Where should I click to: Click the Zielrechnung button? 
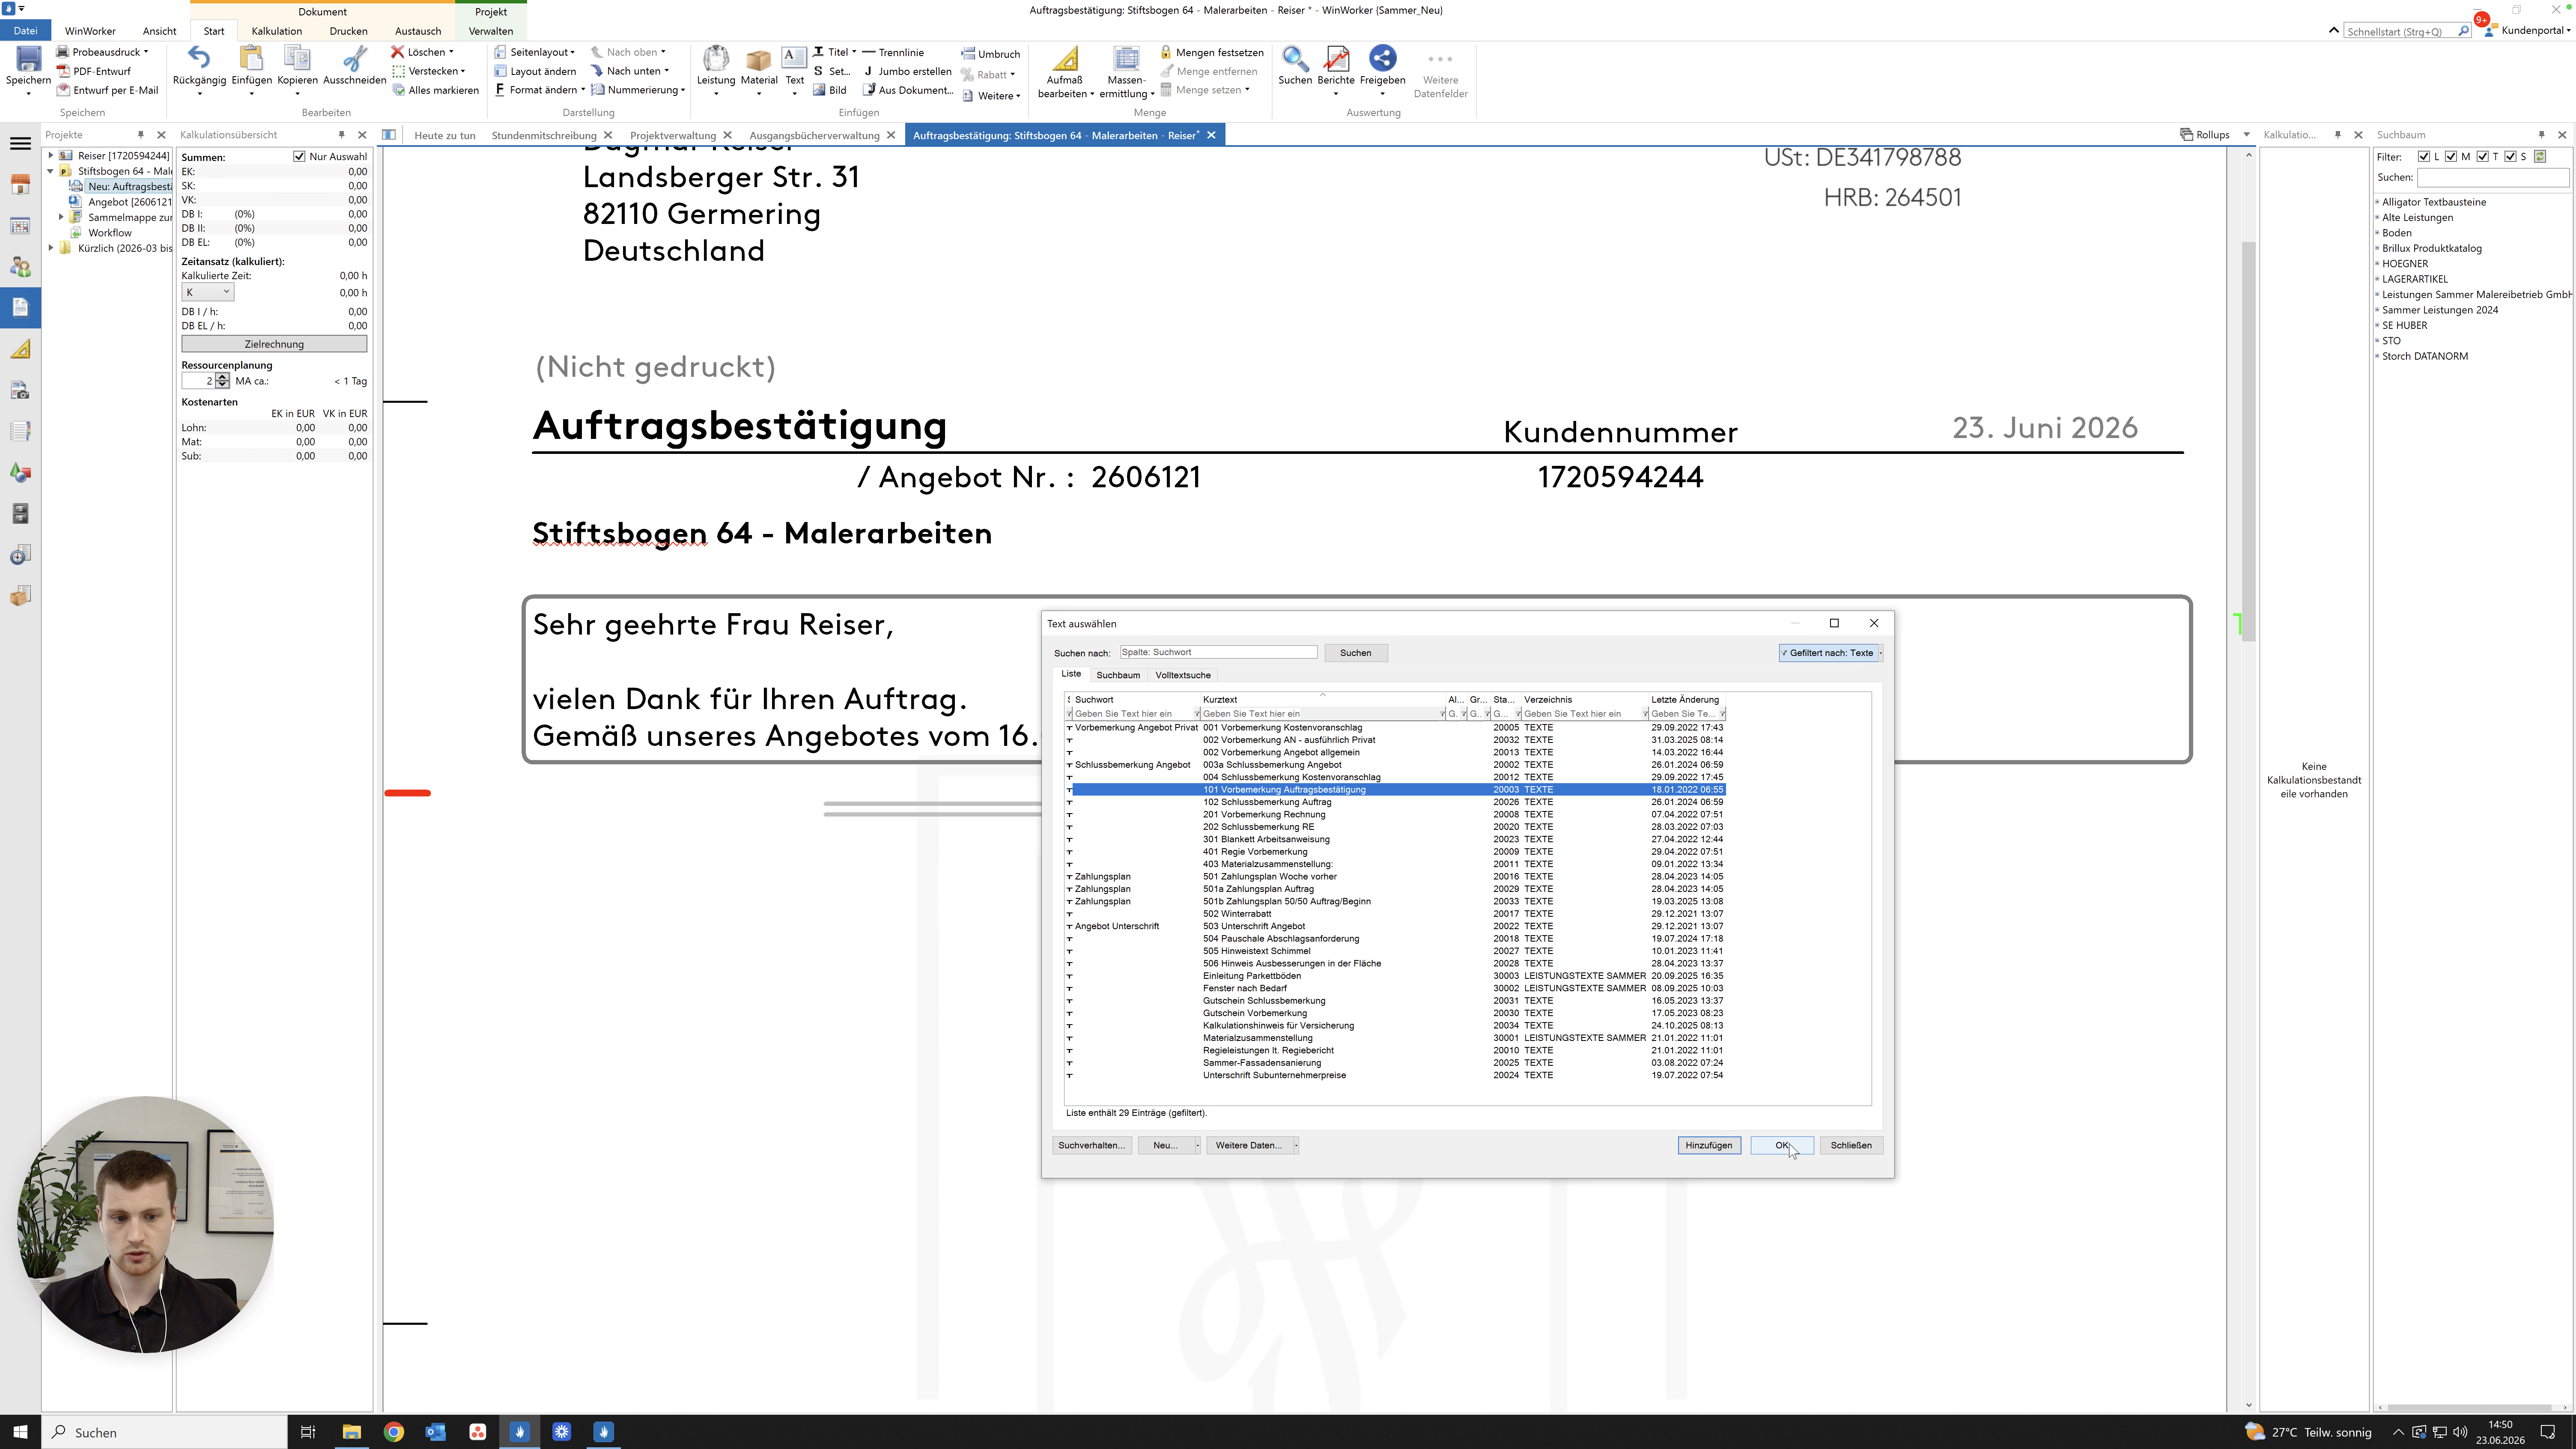point(274,344)
